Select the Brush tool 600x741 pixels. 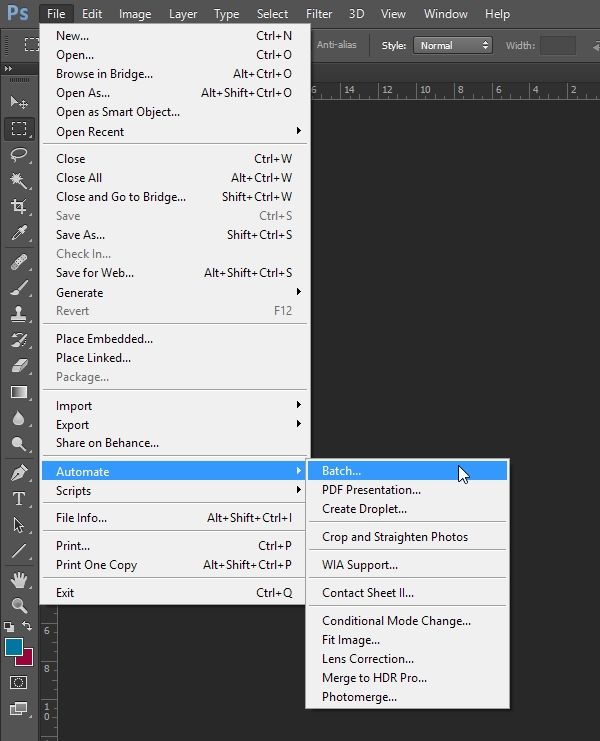[19, 288]
